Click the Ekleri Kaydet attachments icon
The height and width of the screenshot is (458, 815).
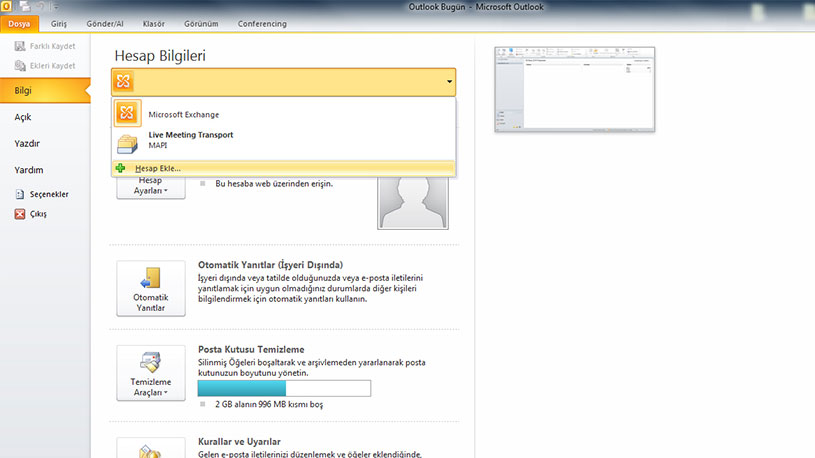coord(20,66)
